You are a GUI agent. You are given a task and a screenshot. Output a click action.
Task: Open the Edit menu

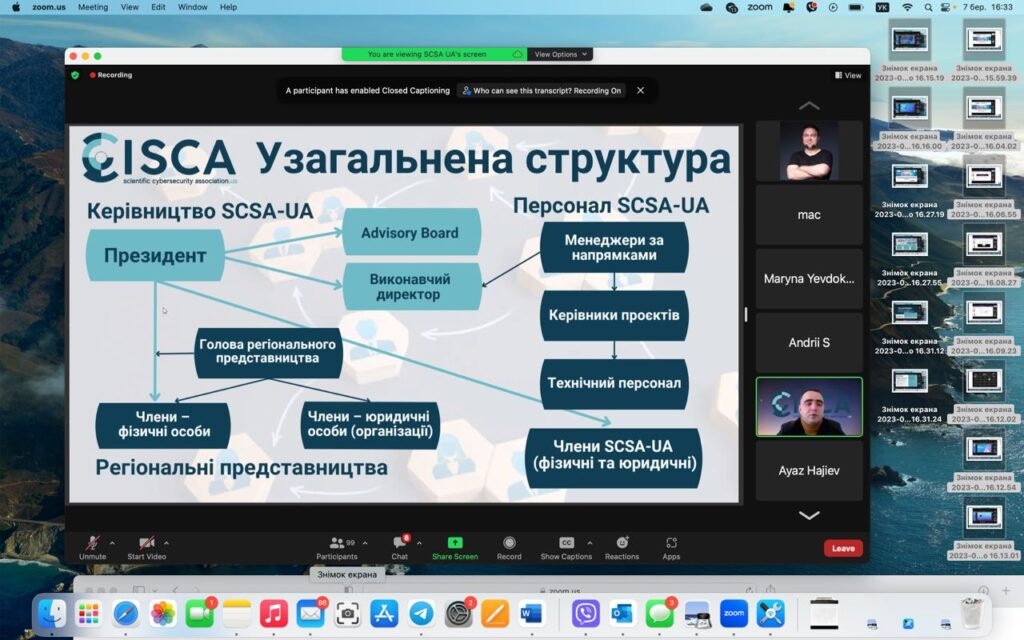click(x=158, y=7)
